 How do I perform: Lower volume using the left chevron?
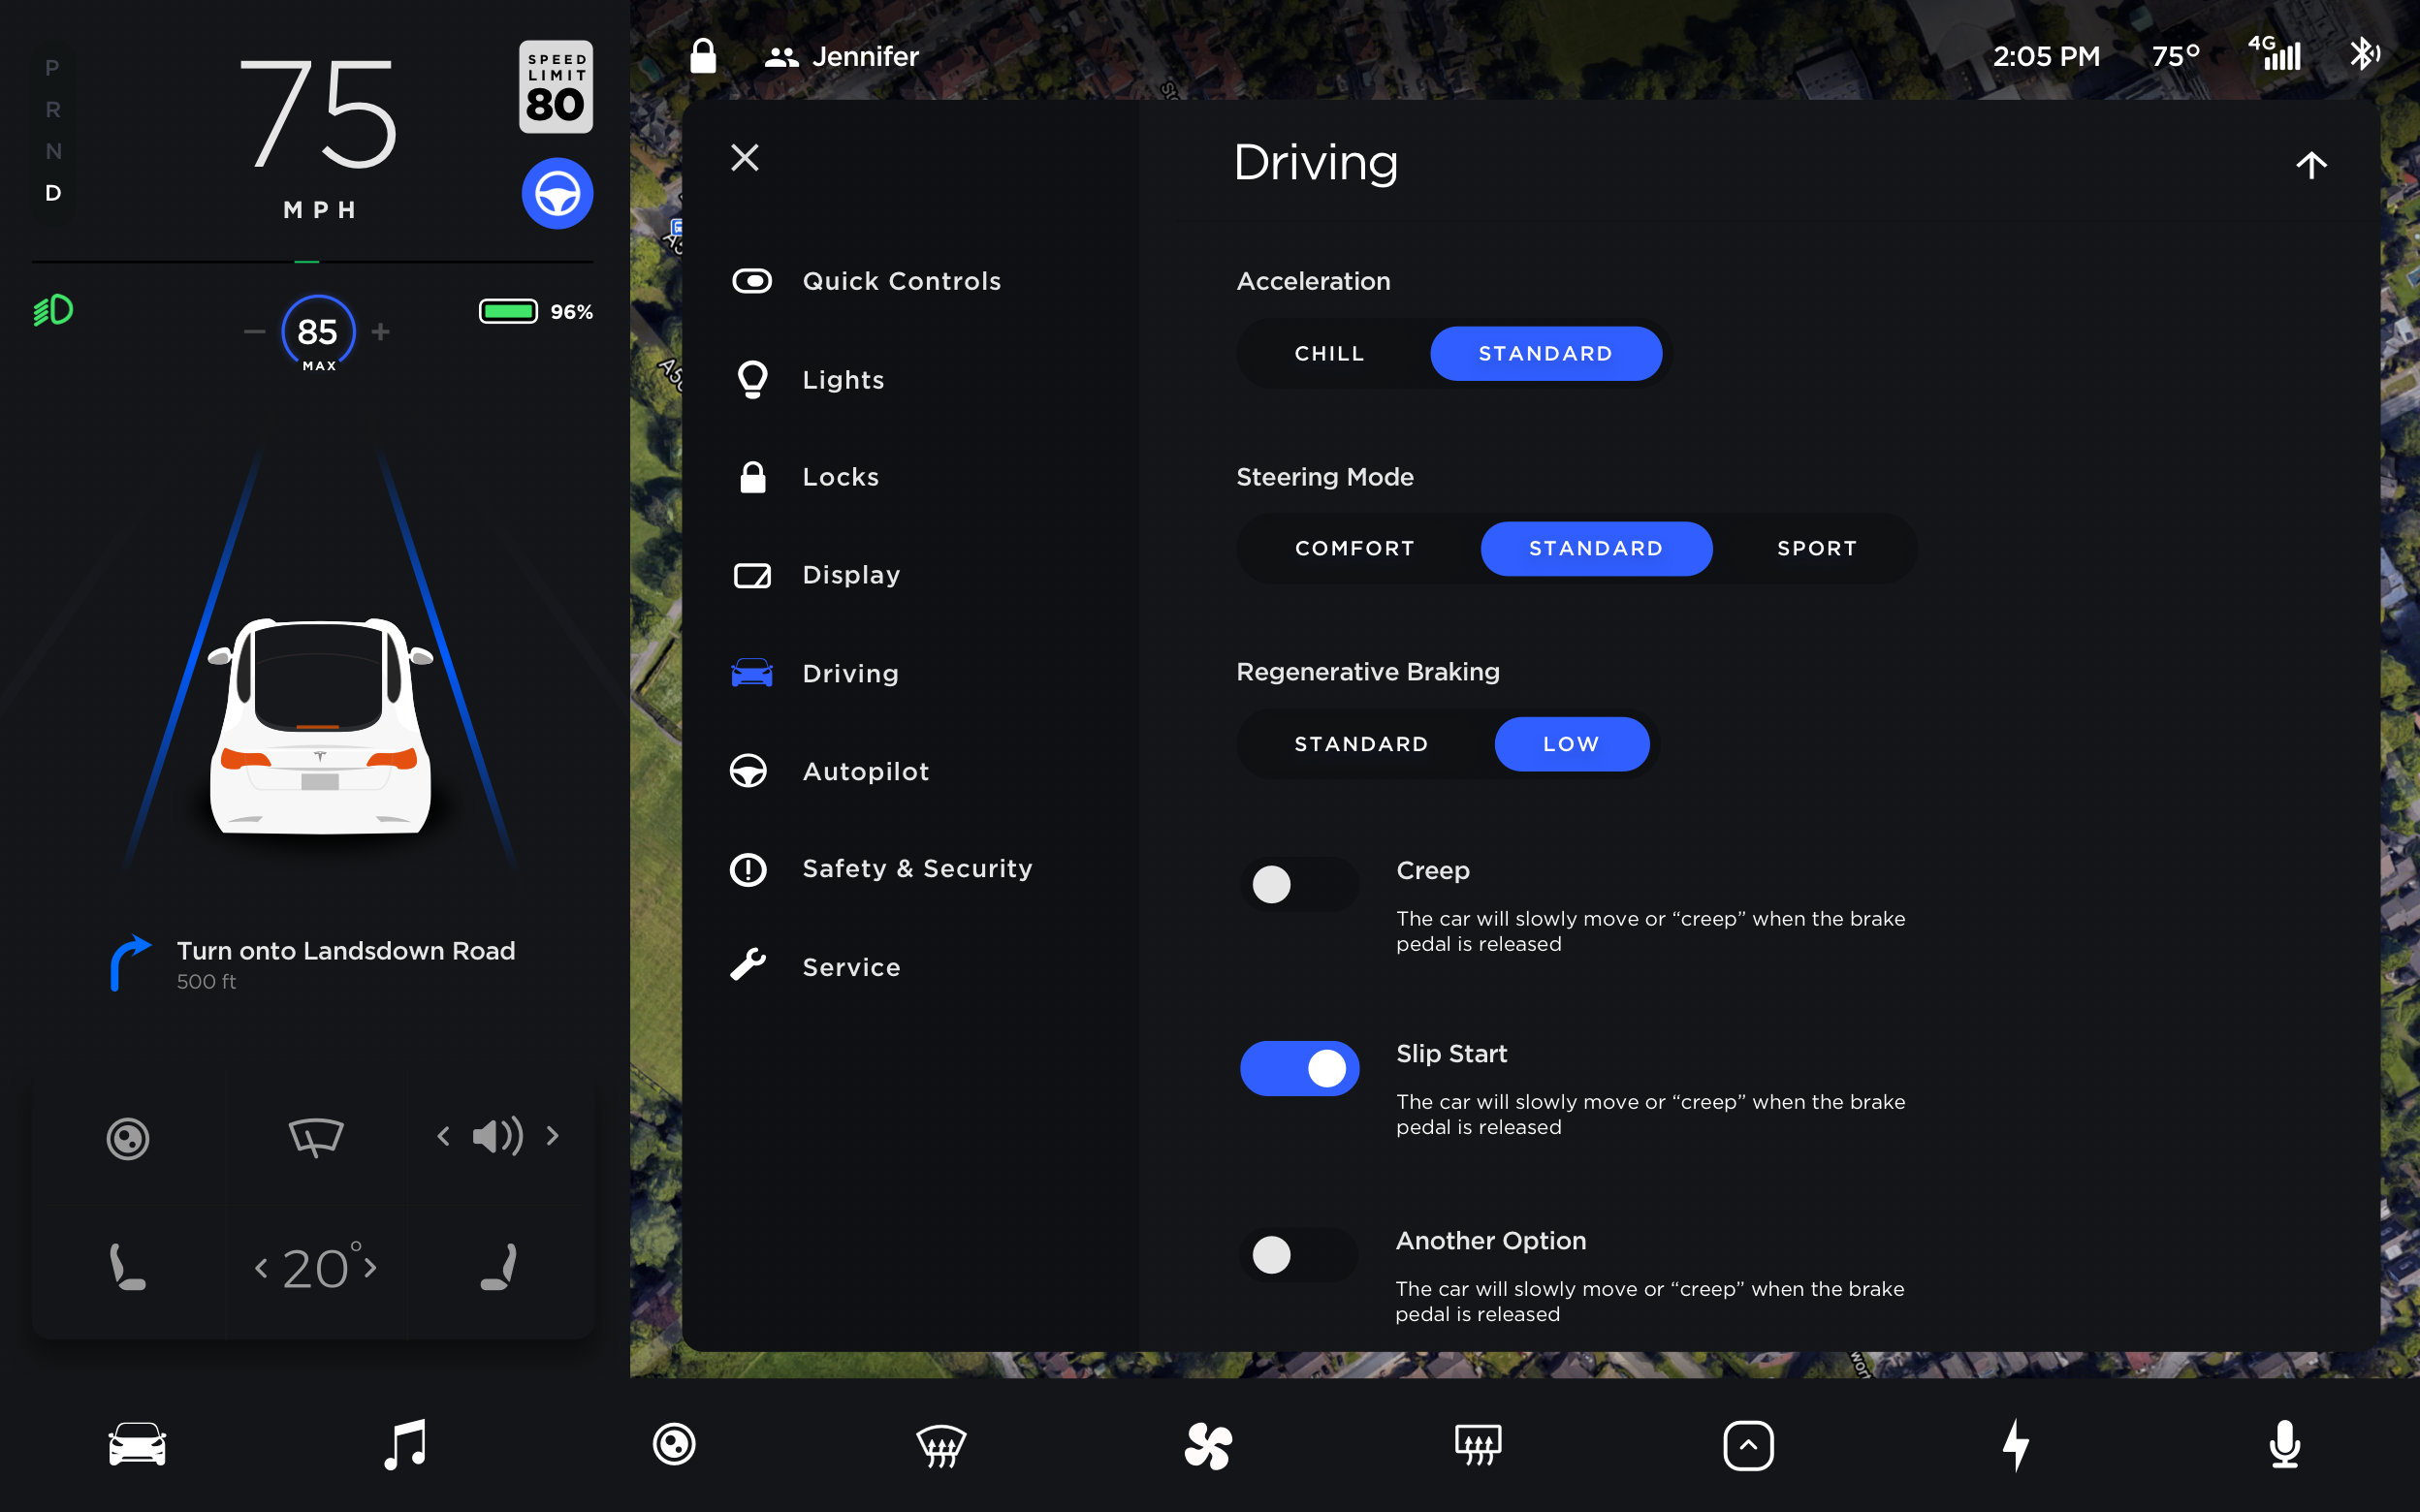coord(443,1136)
